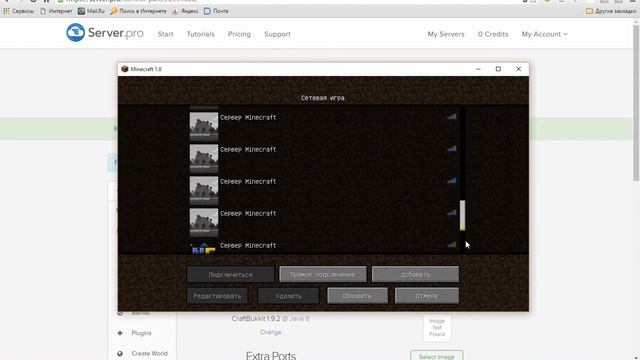Click the Редактировать button
Viewport: 640px width, 360px height.
pos(217,296)
